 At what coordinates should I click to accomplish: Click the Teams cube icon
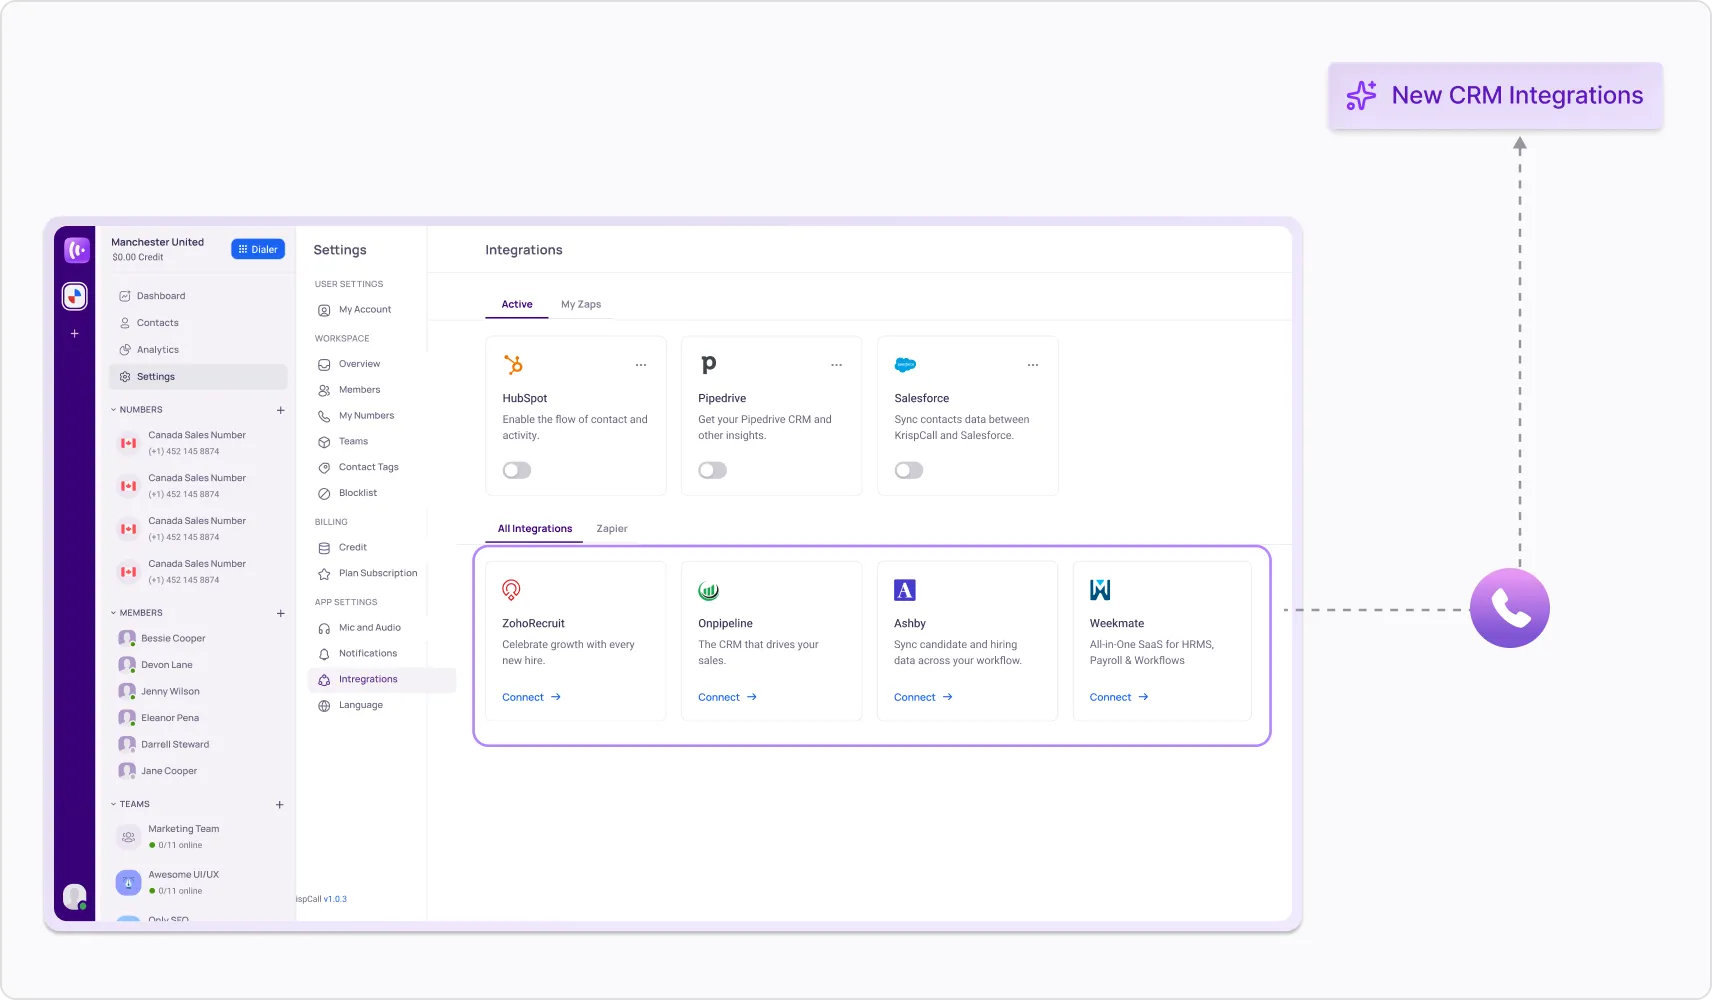pyautogui.click(x=324, y=442)
